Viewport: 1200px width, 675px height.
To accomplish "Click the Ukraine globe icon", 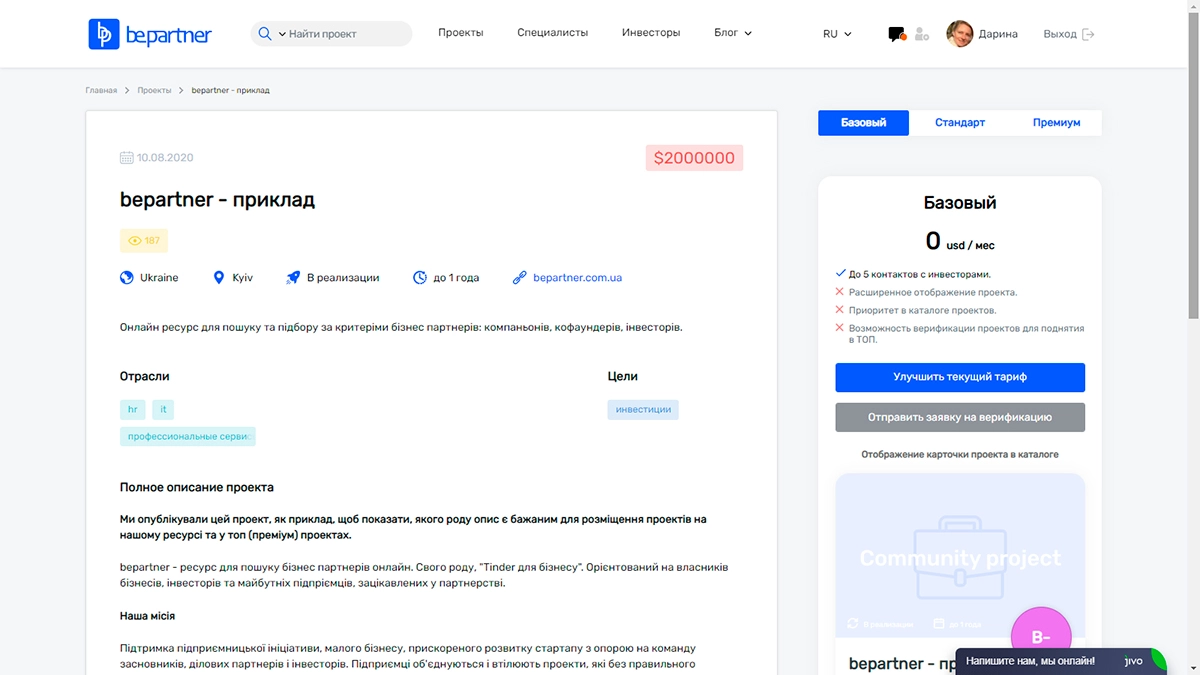I will coord(127,278).
